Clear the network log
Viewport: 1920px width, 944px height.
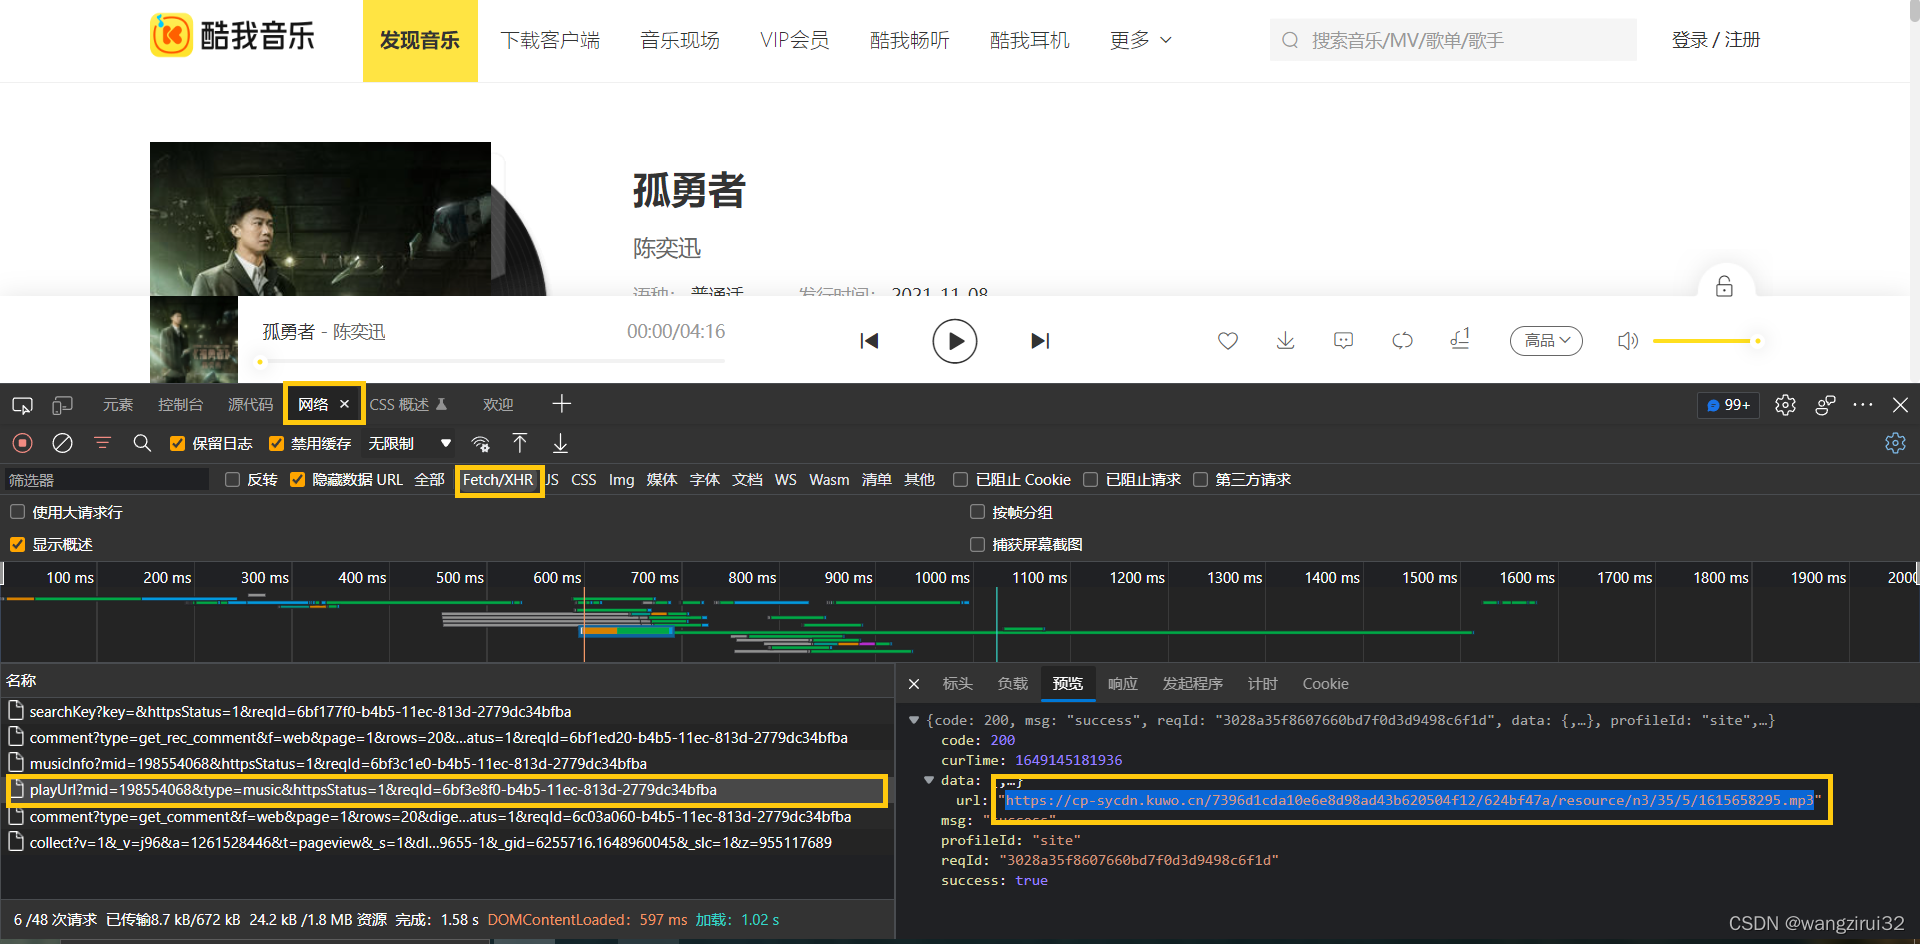62,443
